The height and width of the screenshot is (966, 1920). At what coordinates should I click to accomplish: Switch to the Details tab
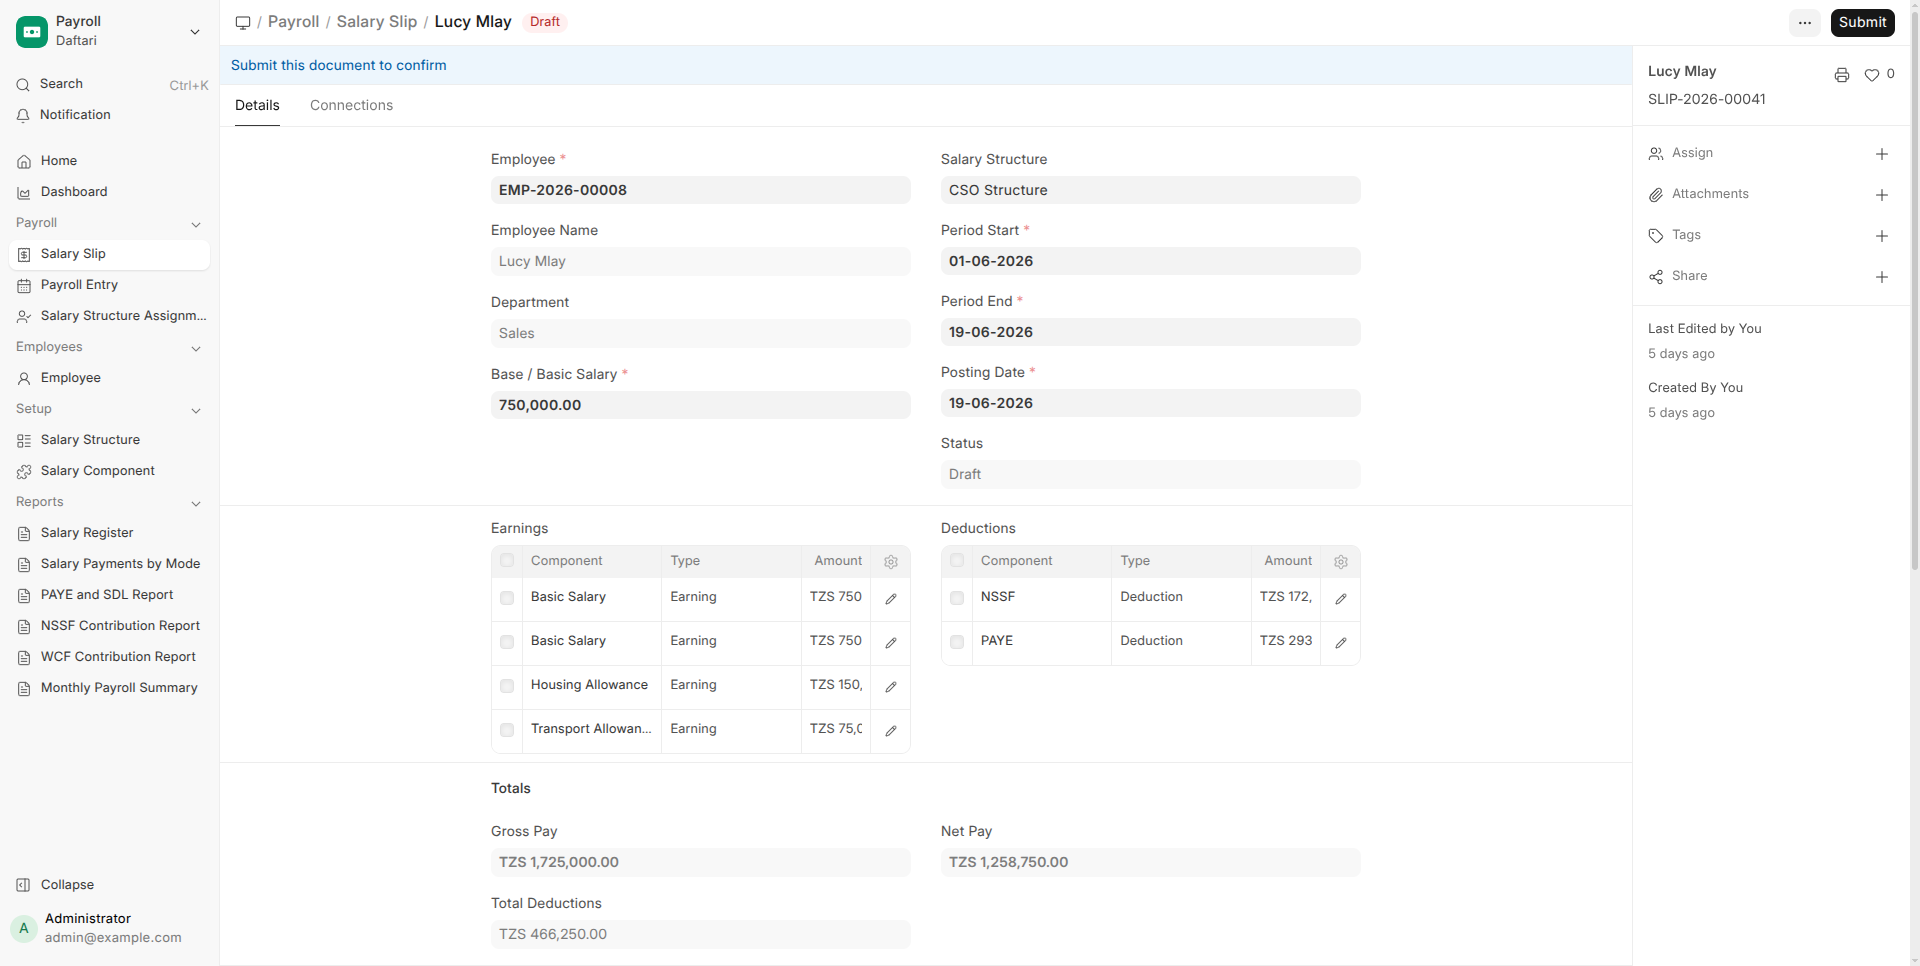point(257,105)
